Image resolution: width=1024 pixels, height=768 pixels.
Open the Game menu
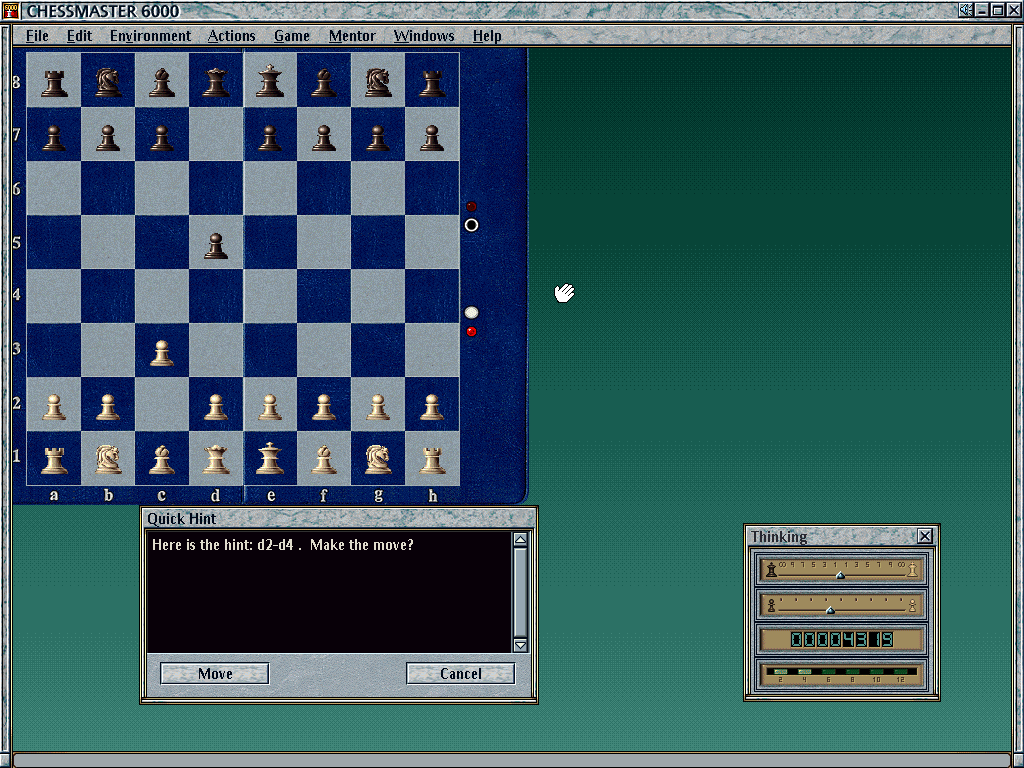[291, 36]
